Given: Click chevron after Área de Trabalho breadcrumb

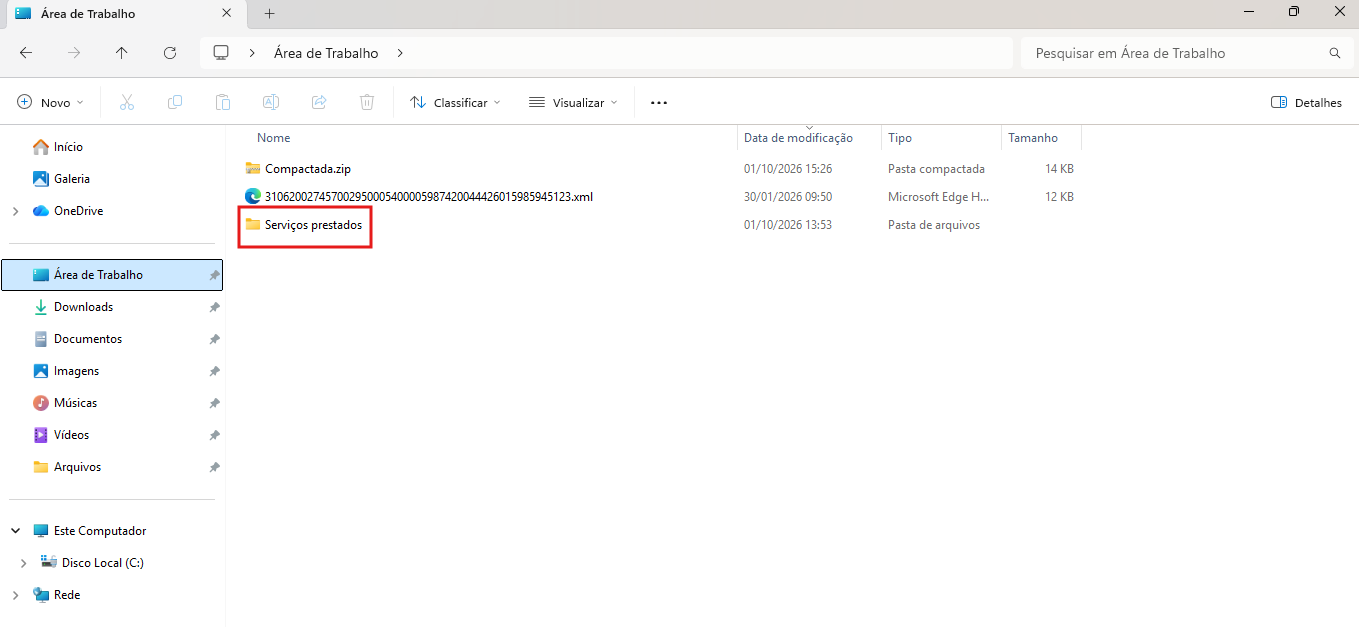Looking at the screenshot, I should [400, 53].
